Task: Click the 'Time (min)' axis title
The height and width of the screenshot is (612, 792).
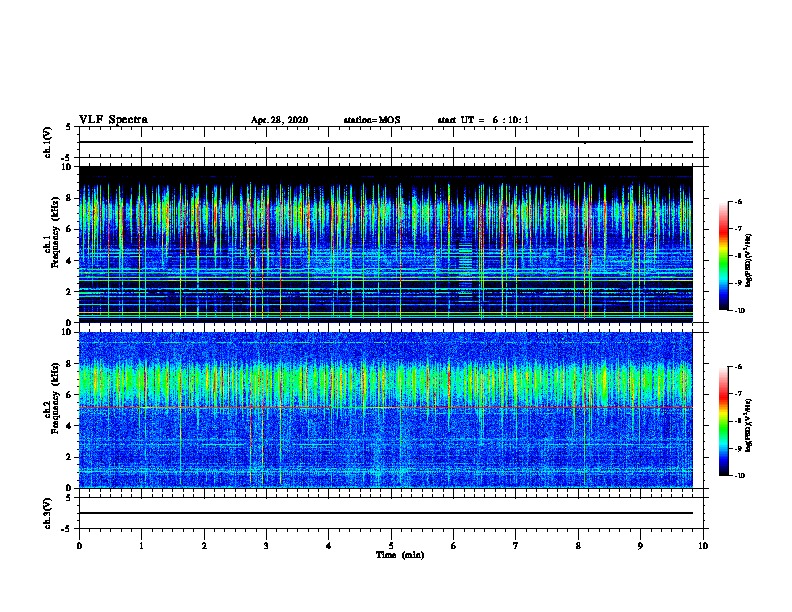Action: (400, 555)
